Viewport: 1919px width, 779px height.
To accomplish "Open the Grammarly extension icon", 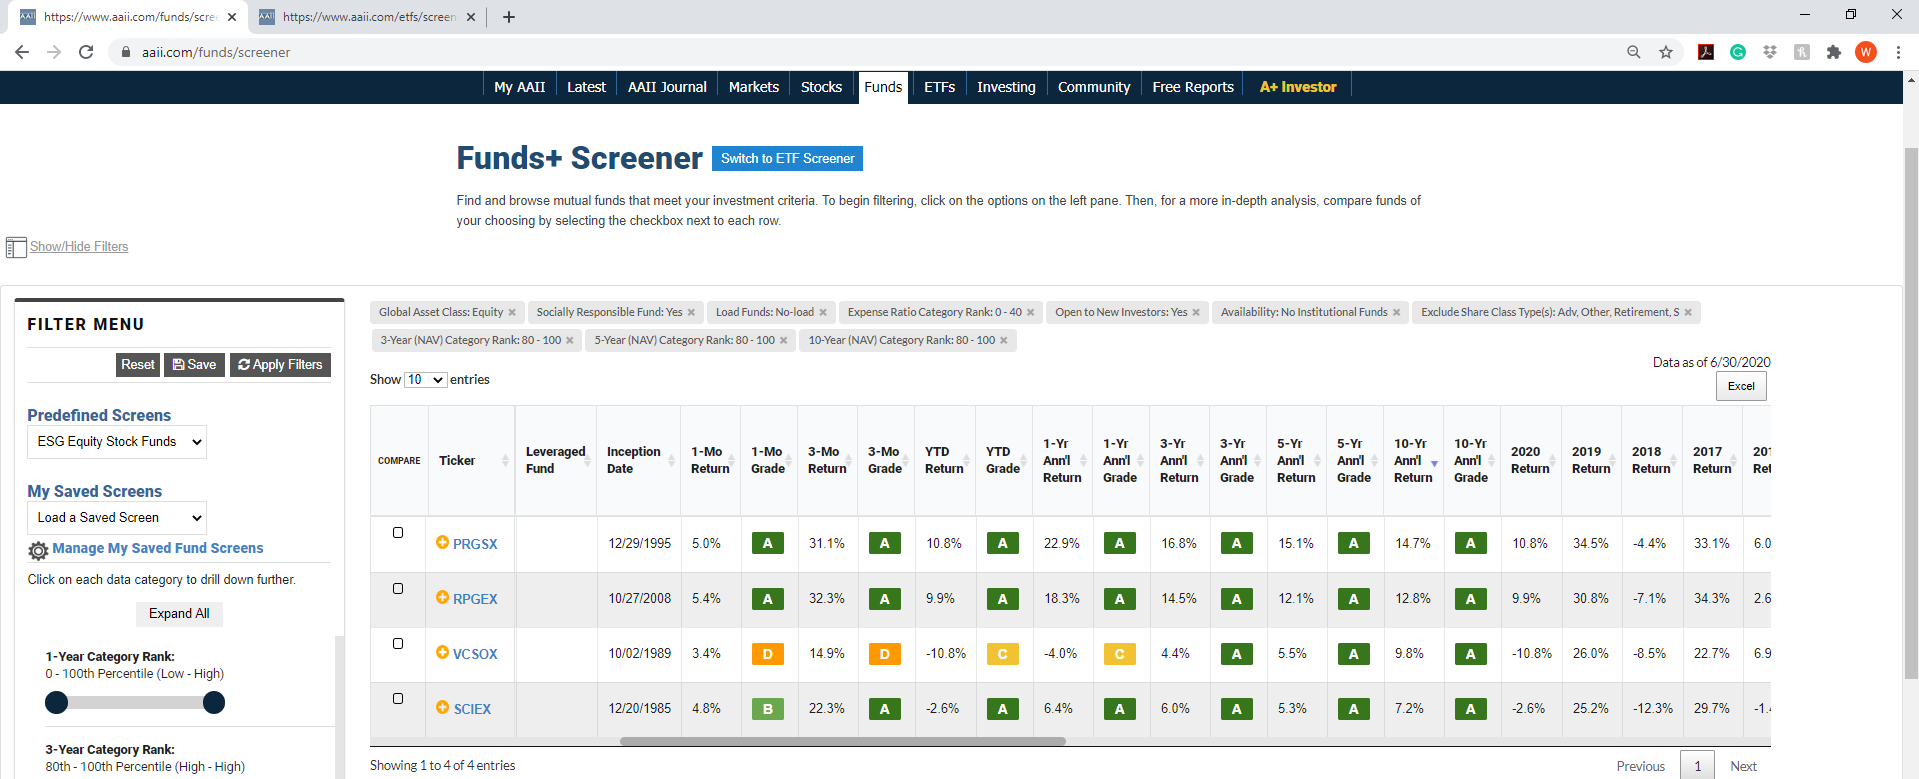I will click(1738, 52).
